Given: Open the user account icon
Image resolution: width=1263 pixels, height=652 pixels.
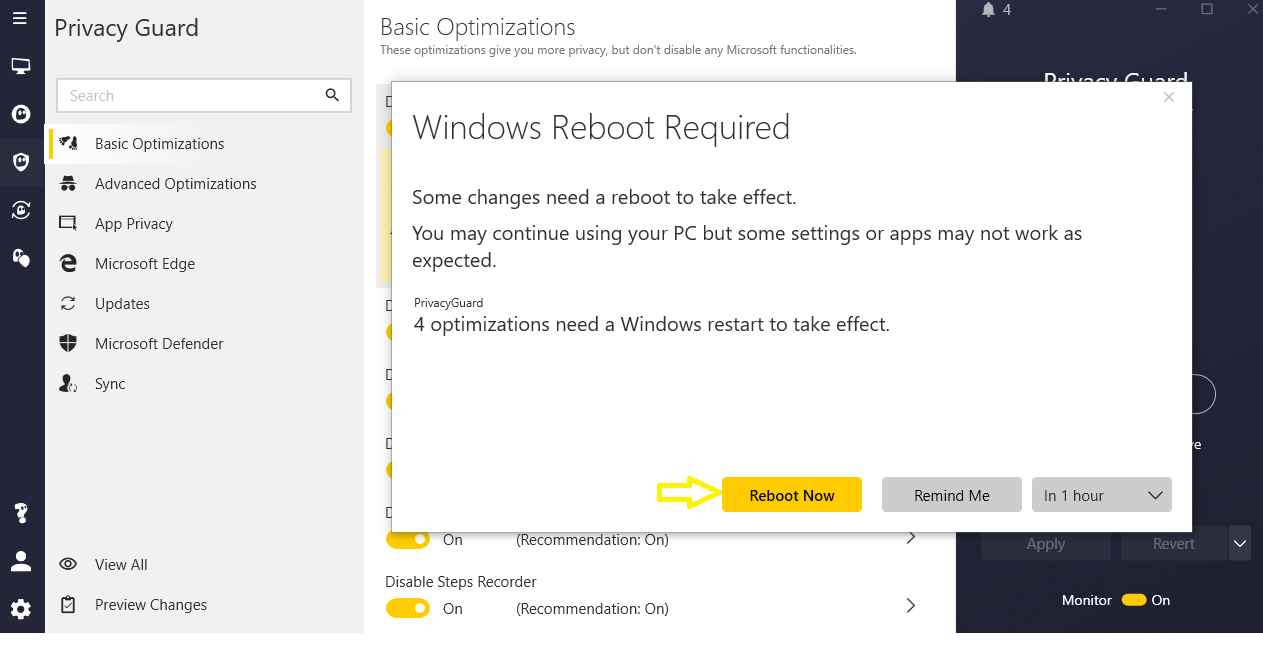Looking at the screenshot, I should tap(20, 561).
